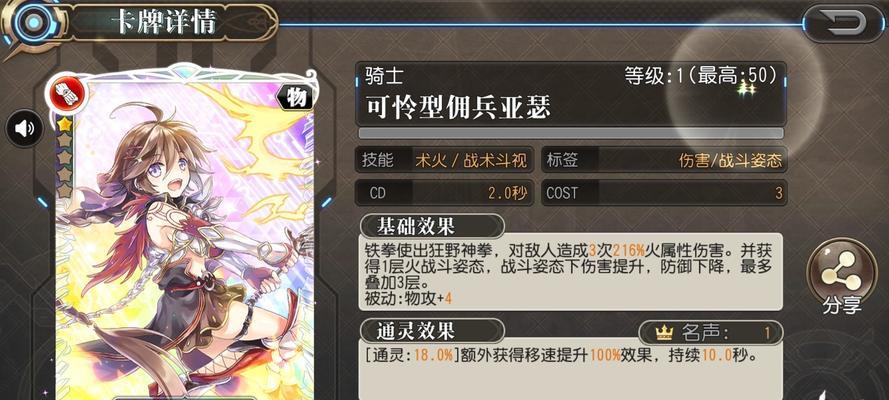Tap the card name 可怜型佣兵亚瑟
This screenshot has width=889, height=400.
point(458,106)
